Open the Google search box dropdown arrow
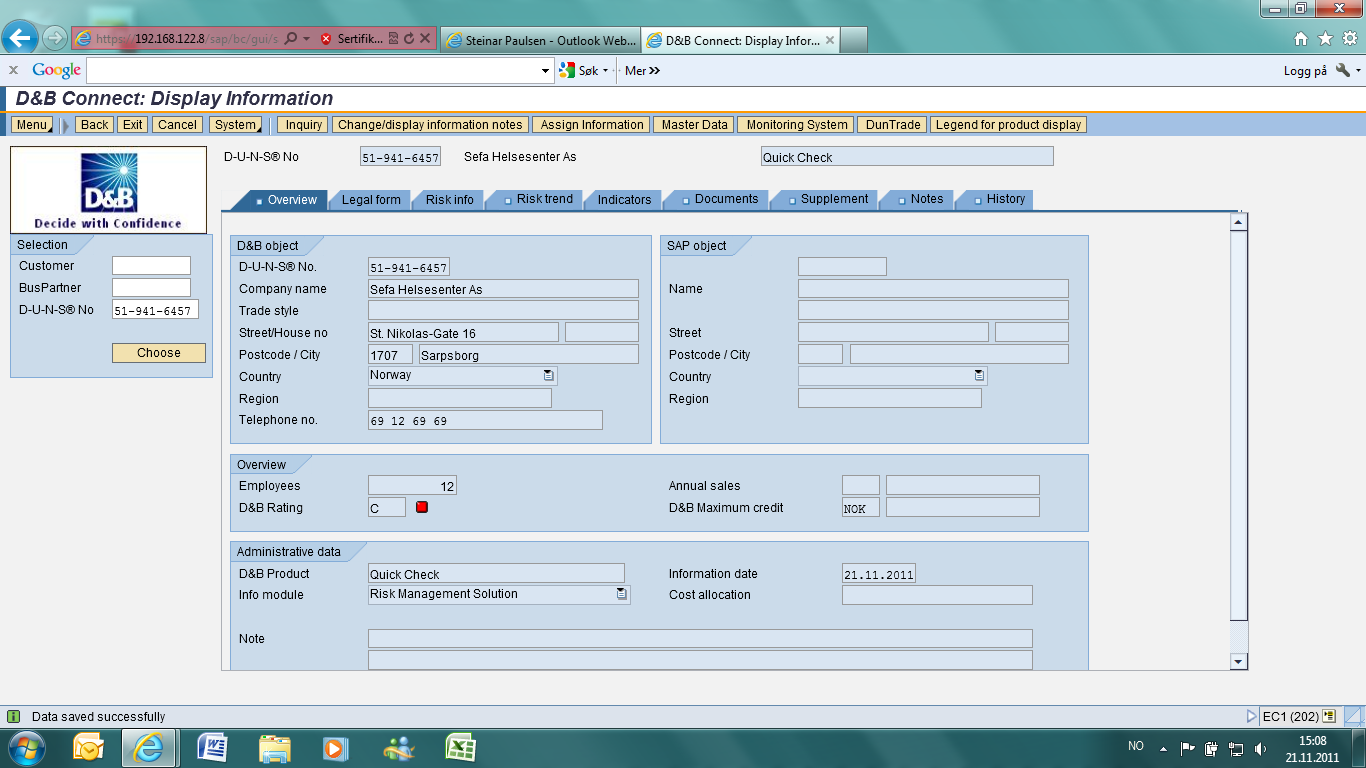1366x768 pixels. pos(545,70)
